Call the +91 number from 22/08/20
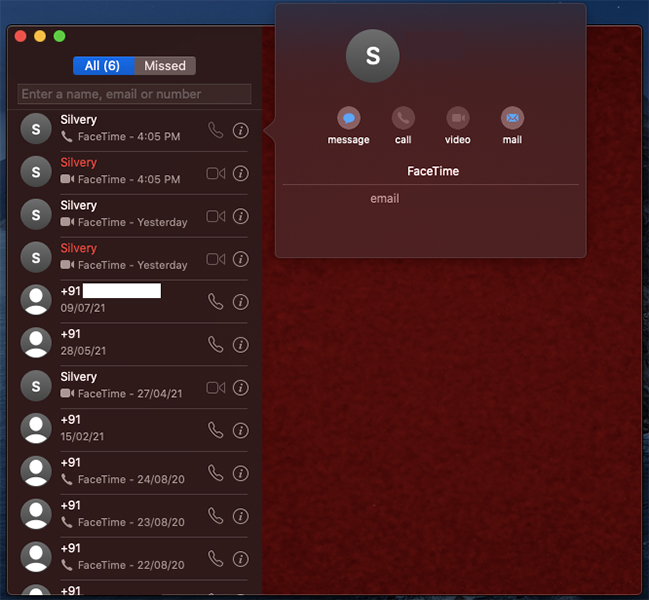649x600 pixels. [216, 559]
